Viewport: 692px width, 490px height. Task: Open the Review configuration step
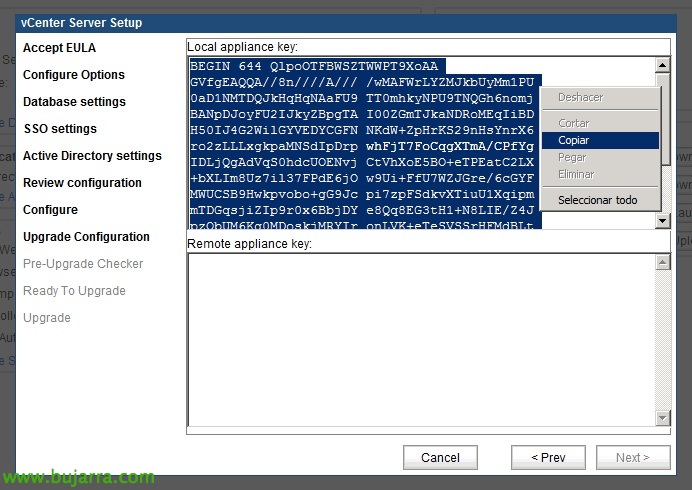[82, 183]
